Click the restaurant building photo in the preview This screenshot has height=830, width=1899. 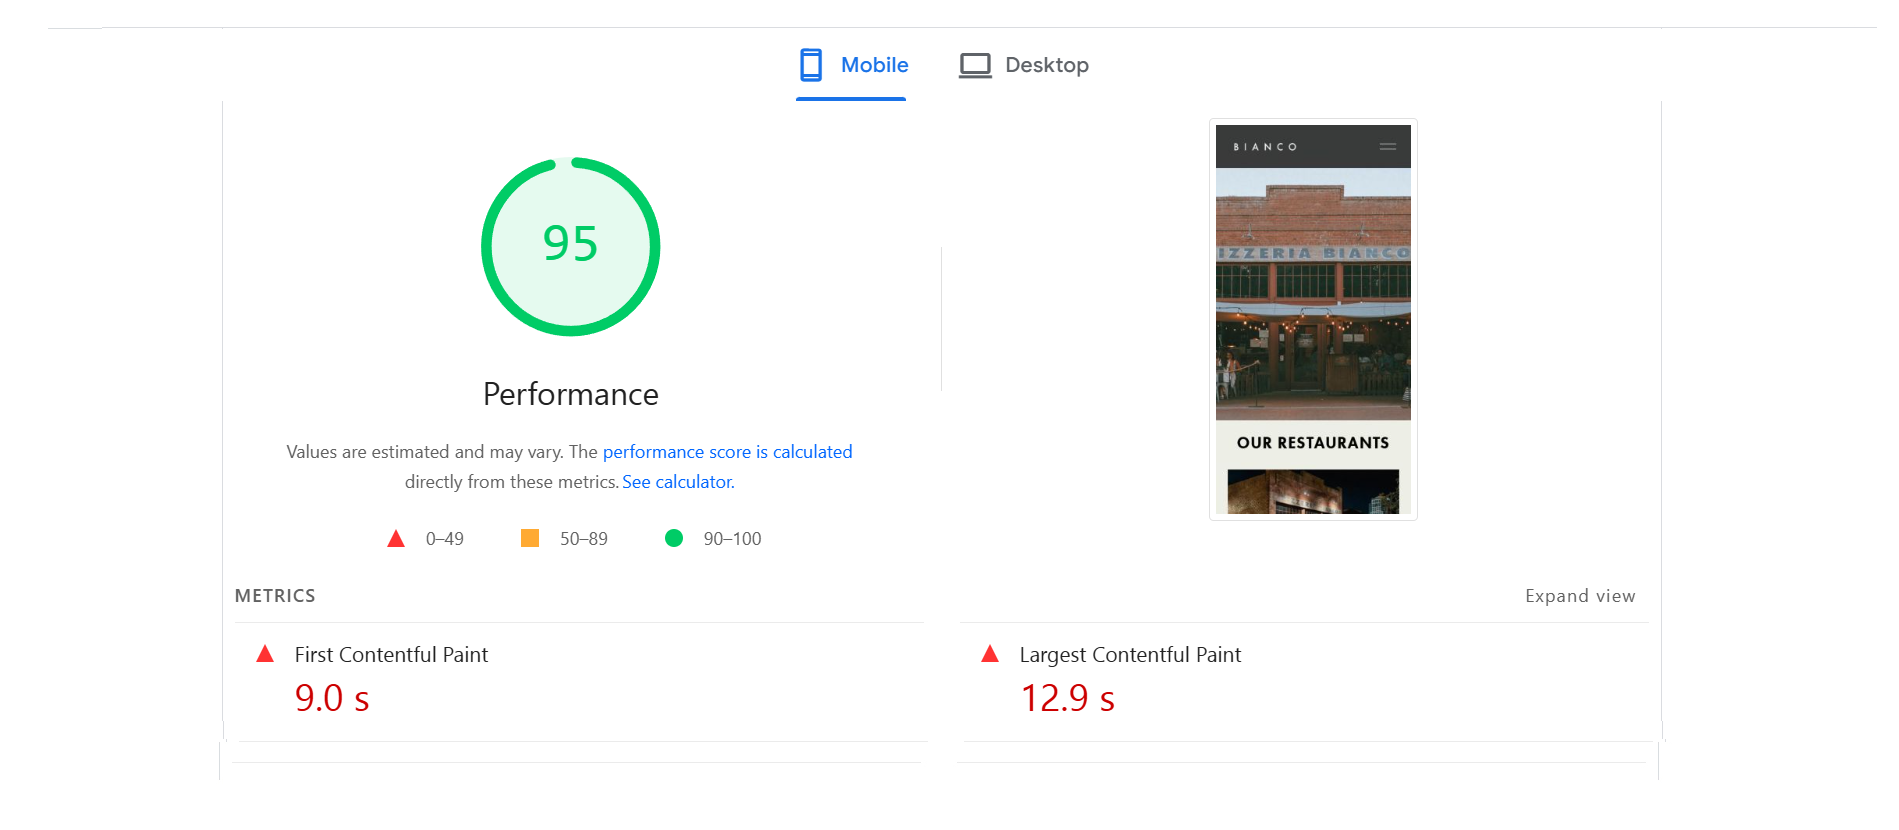[1313, 294]
